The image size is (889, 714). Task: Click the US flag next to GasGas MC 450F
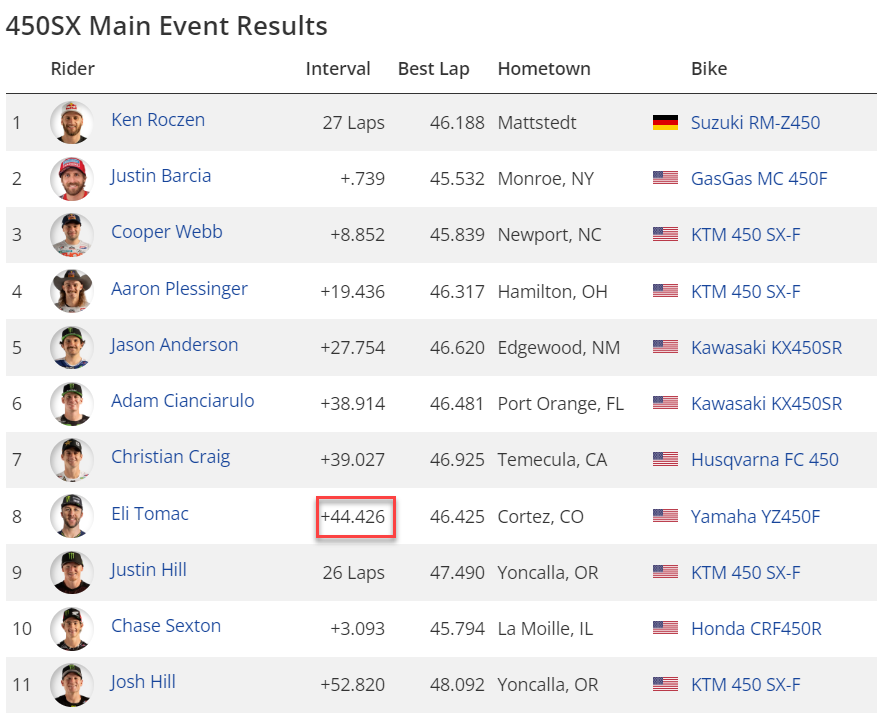click(665, 179)
